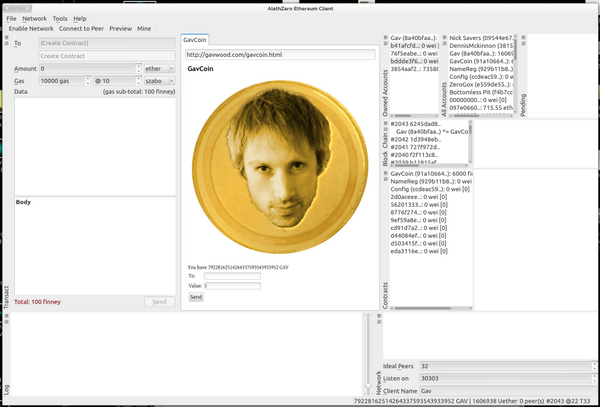Select GavCoin (91a10664..) in Contracts list
The image size is (600, 407).
click(x=431, y=173)
